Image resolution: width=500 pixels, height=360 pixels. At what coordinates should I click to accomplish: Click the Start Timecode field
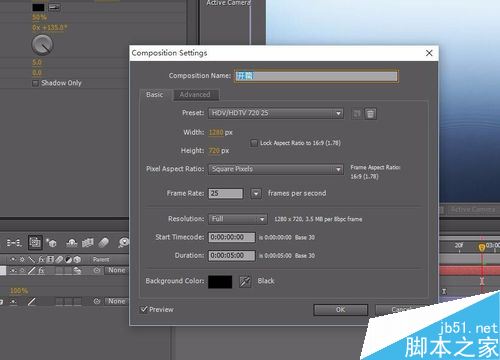(232, 237)
